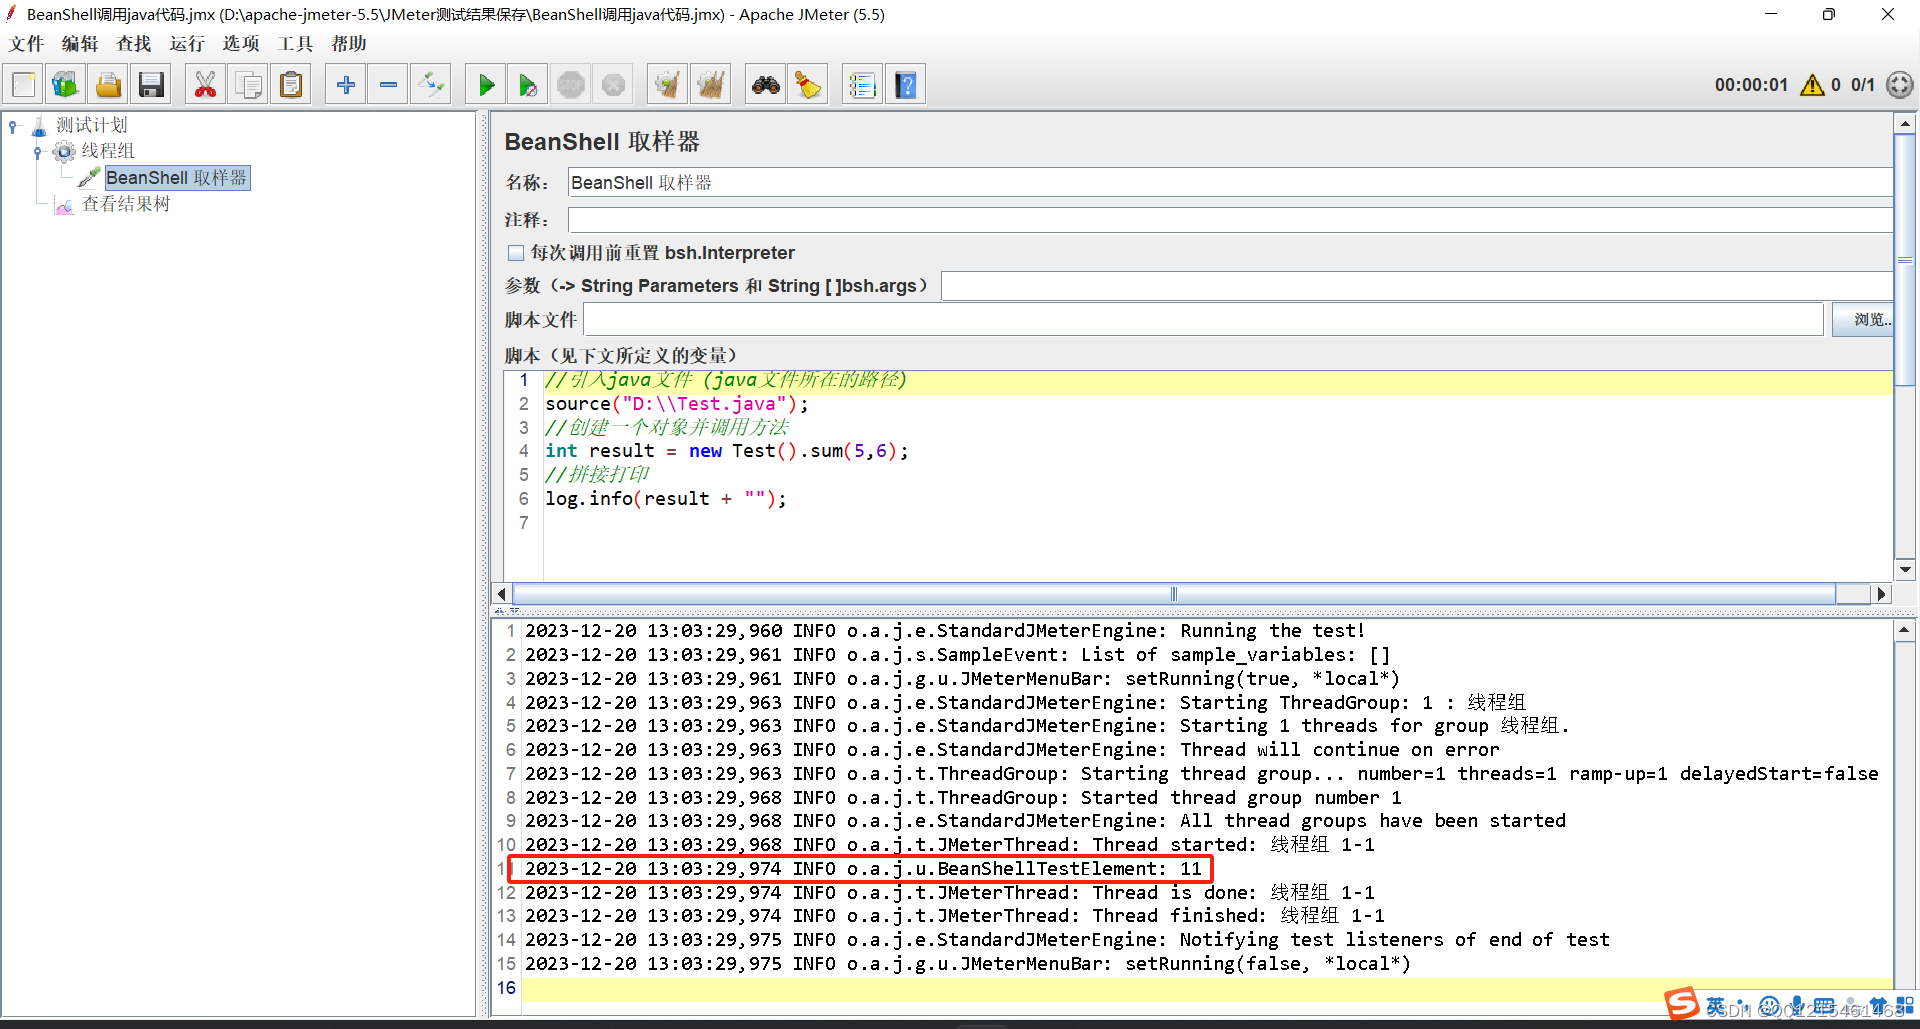Start the test without pauses

click(x=528, y=85)
